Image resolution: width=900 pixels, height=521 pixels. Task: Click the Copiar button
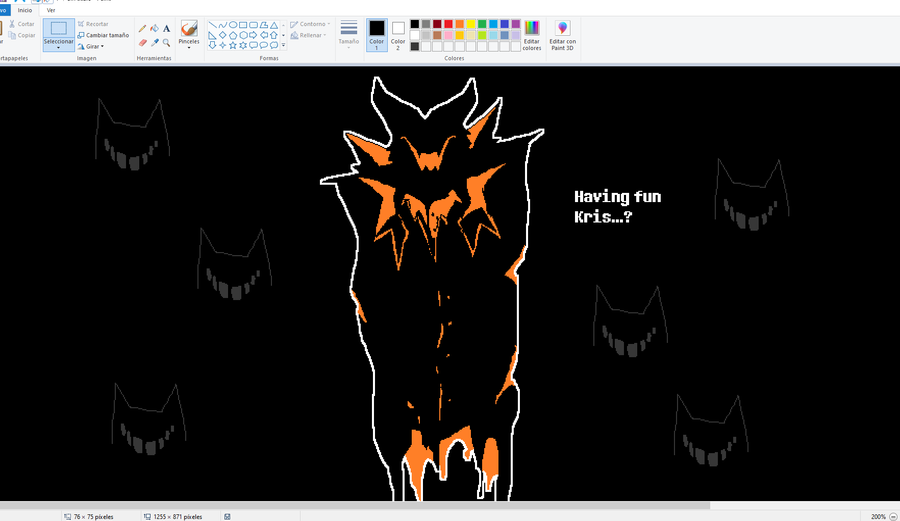[x=22, y=35]
